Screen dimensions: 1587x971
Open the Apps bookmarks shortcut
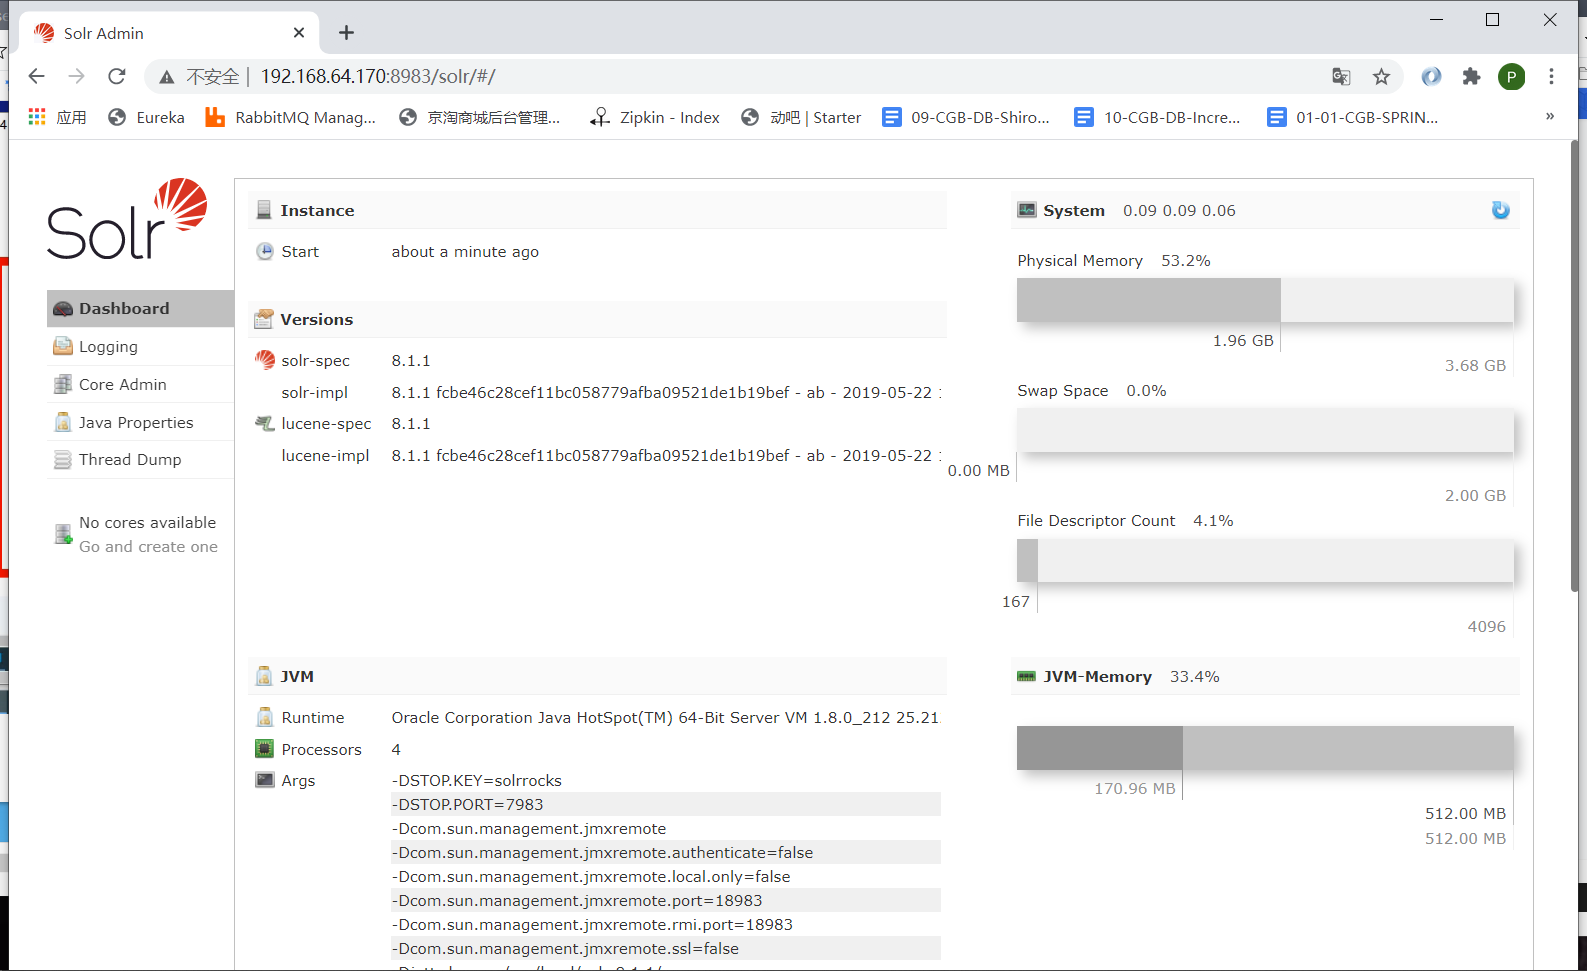tap(57, 117)
